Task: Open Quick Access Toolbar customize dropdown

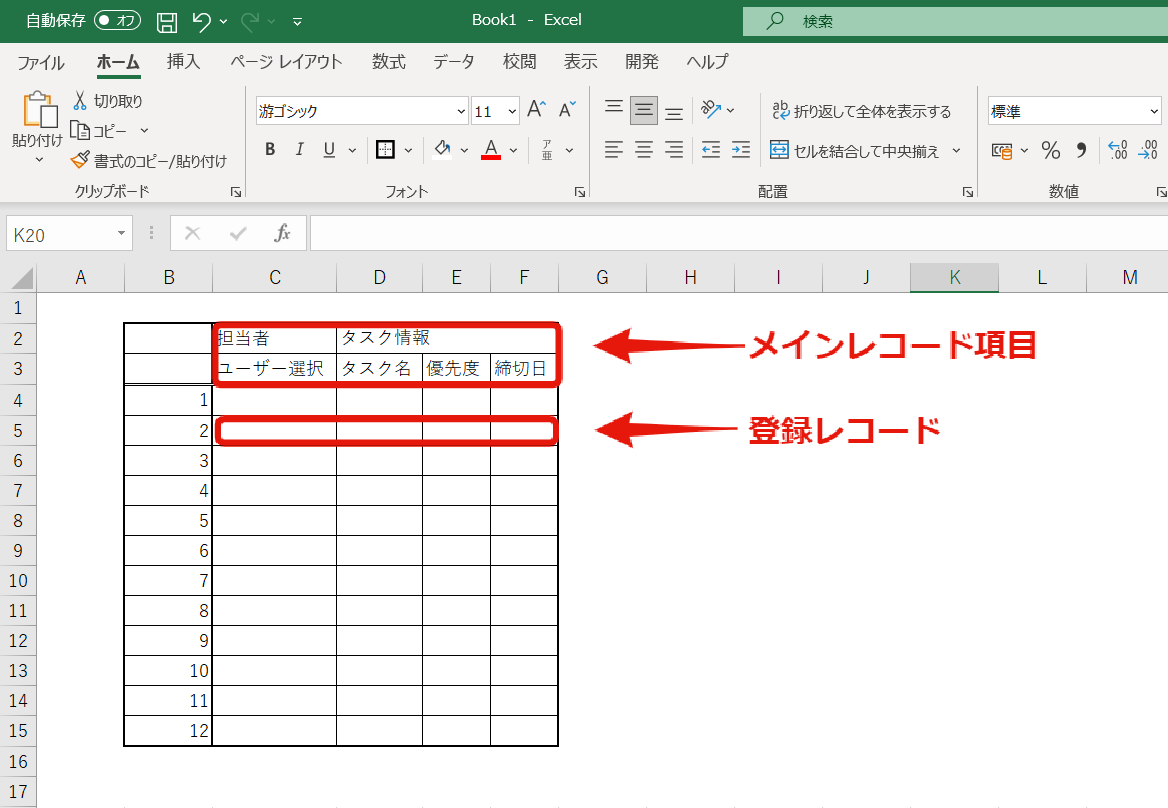Action: [297, 22]
